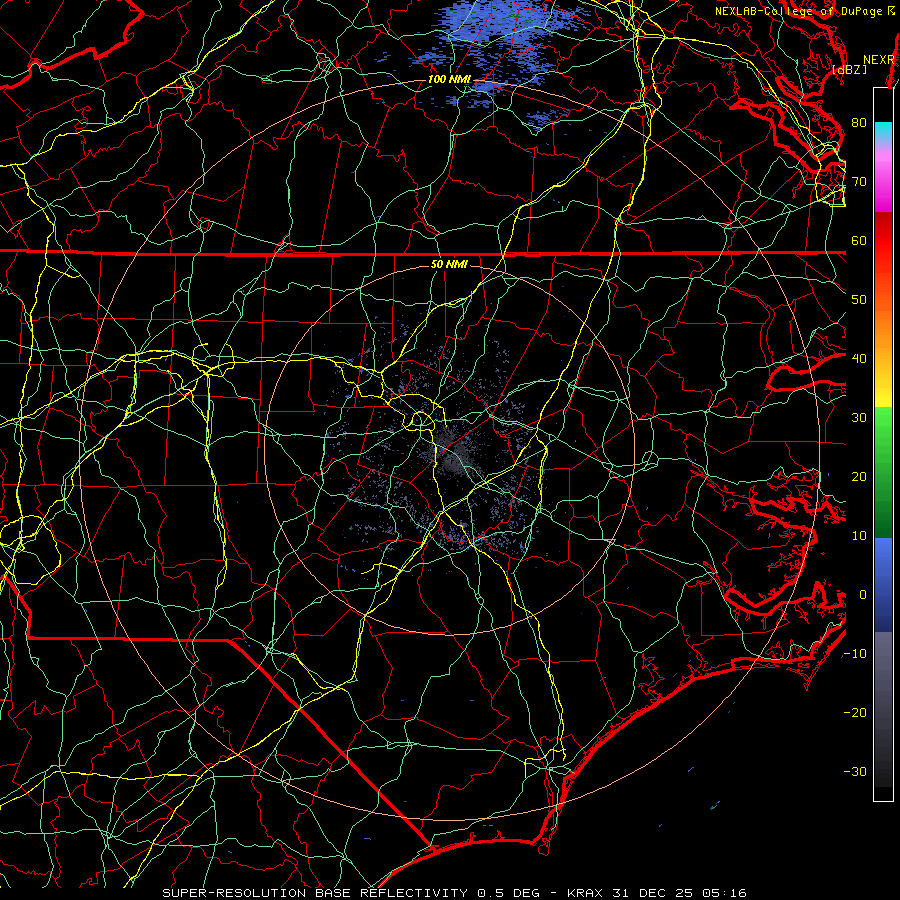This screenshot has height=900, width=900.
Task: Click the 50 value on the dBZ scale
Action: [x=859, y=300]
